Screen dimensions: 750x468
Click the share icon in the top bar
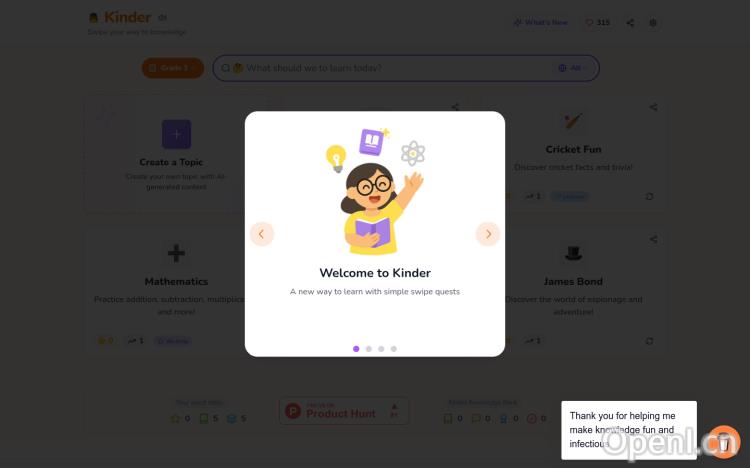pos(630,22)
